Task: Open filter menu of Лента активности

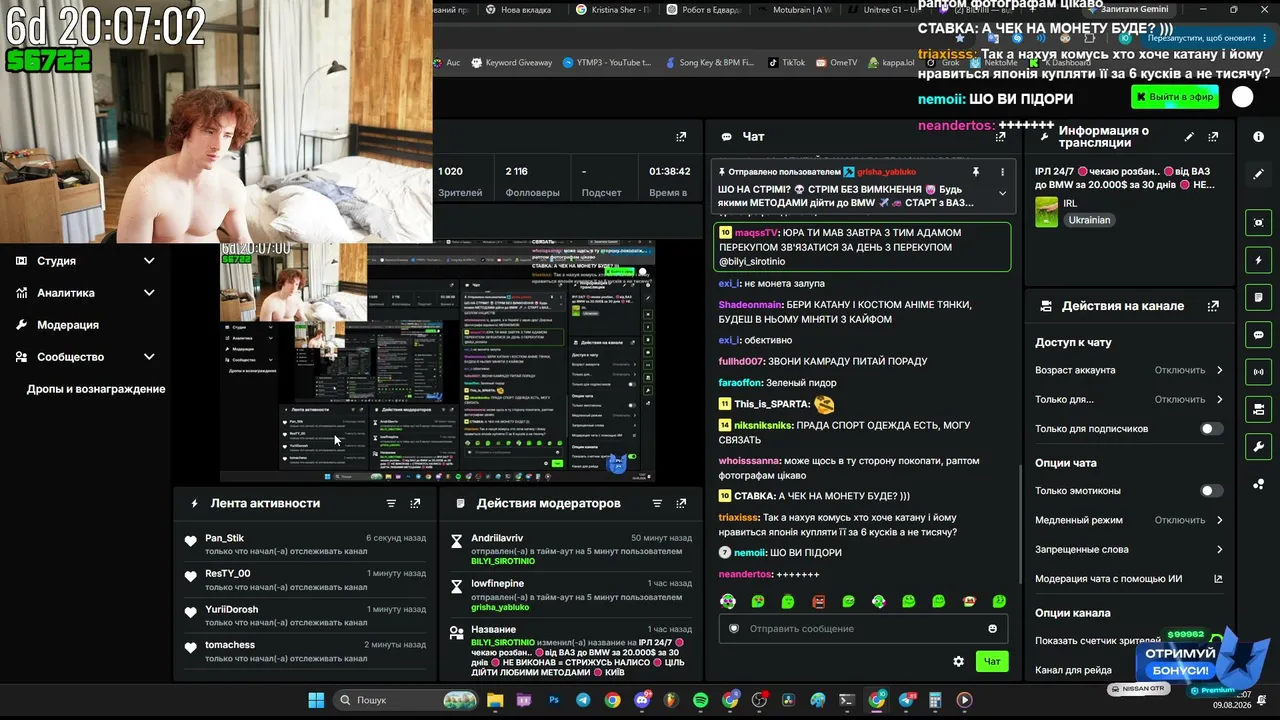Action: pos(391,504)
